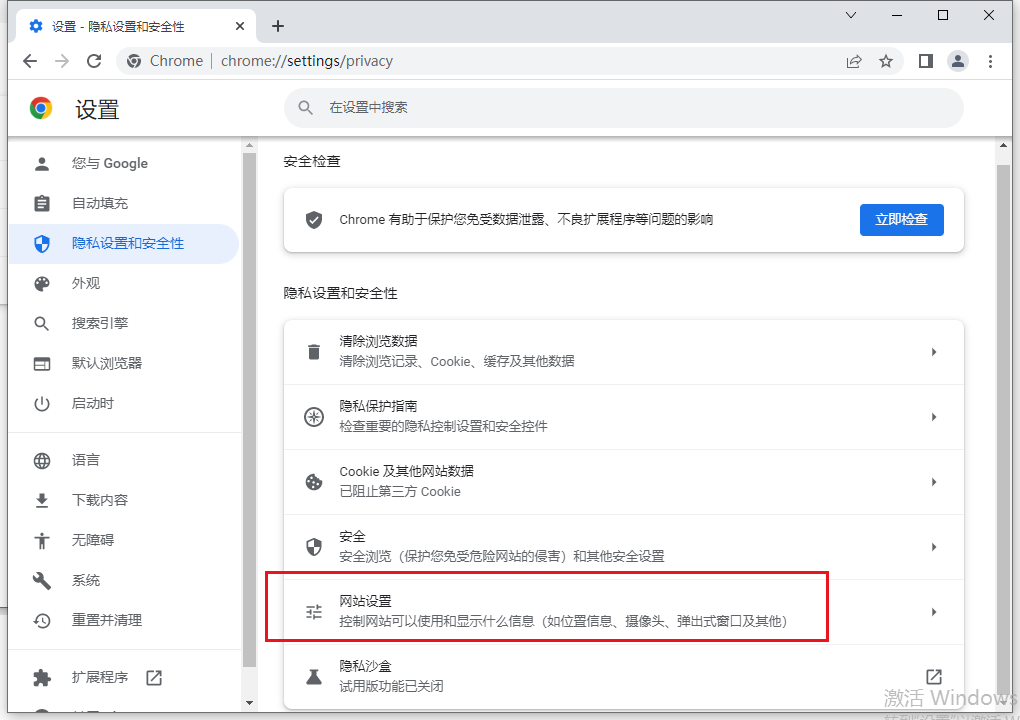Image resolution: width=1020 pixels, height=720 pixels.
Task: Click the shield check icon in 安全检查 card
Action: click(x=314, y=220)
